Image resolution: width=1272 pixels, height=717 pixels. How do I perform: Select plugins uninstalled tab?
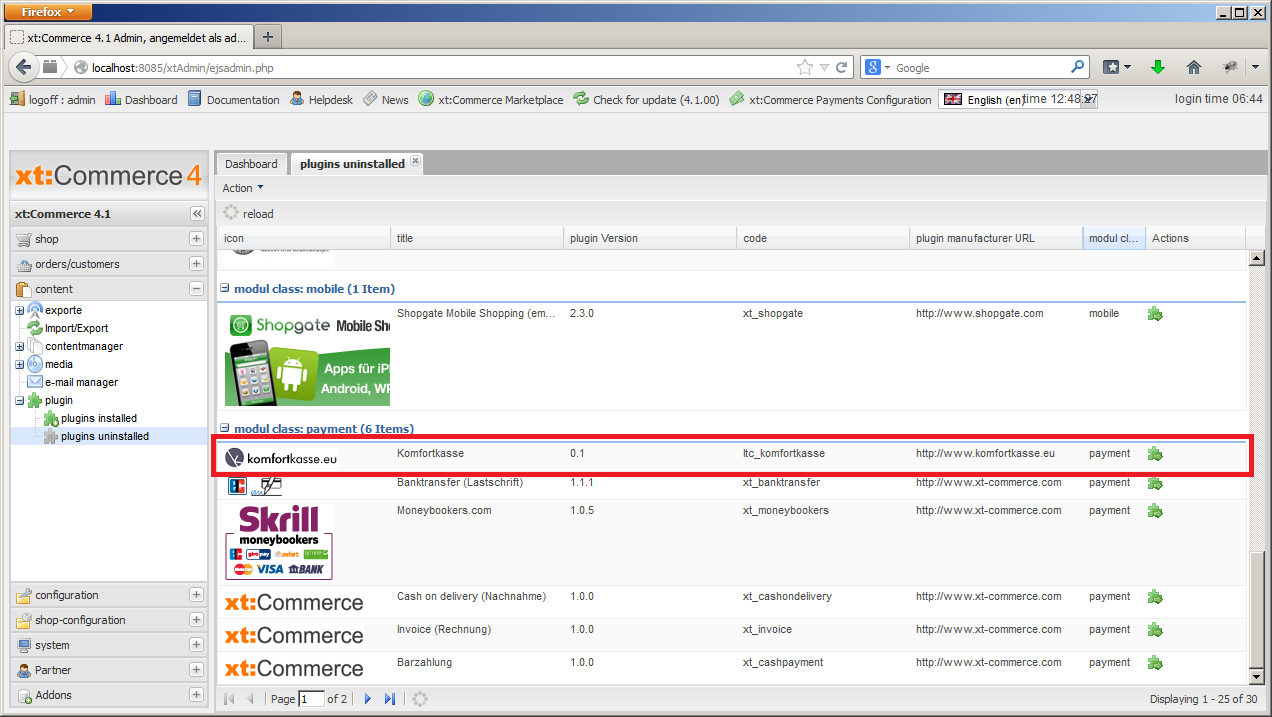tap(352, 164)
